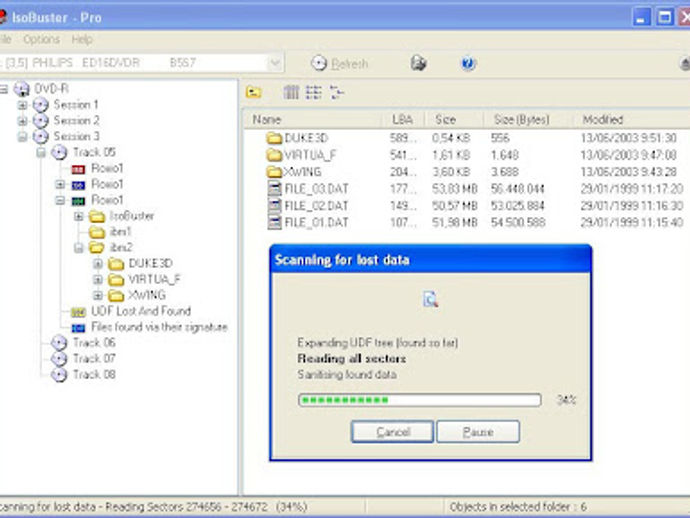Collapse the ibis2 folder node
690x518 pixels.
(x=78, y=248)
